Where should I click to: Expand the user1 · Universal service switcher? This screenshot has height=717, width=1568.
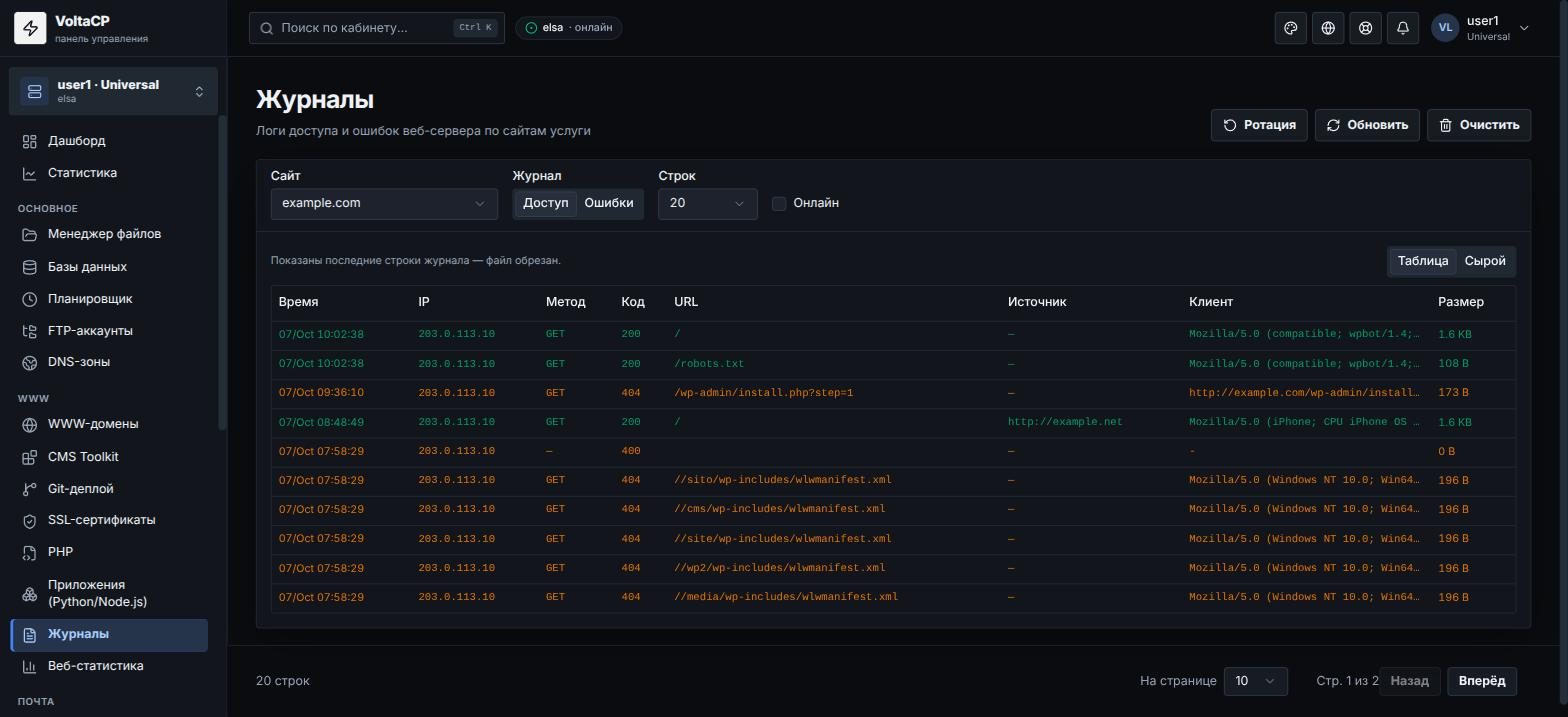pyautogui.click(x=113, y=91)
